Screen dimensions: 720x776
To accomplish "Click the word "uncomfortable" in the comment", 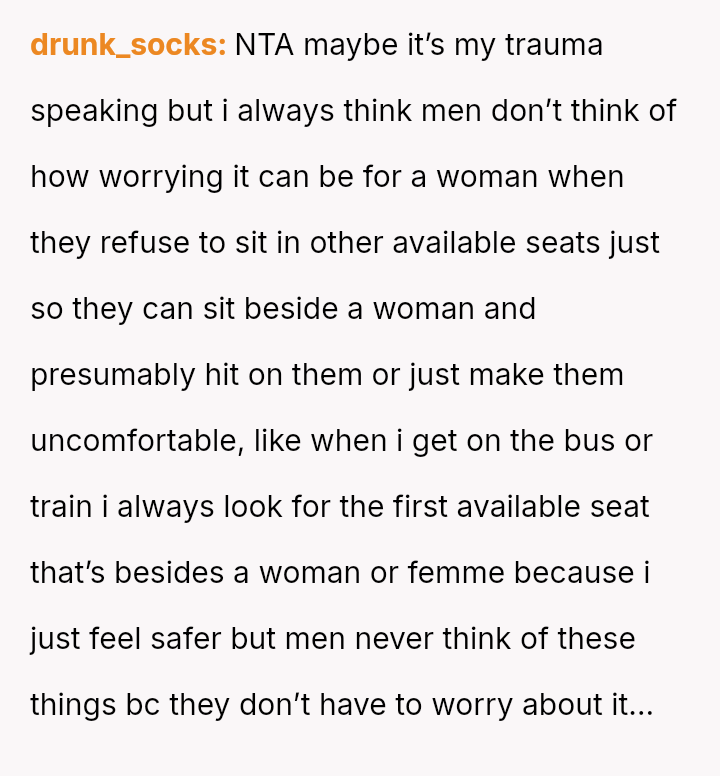I will tap(136, 441).
